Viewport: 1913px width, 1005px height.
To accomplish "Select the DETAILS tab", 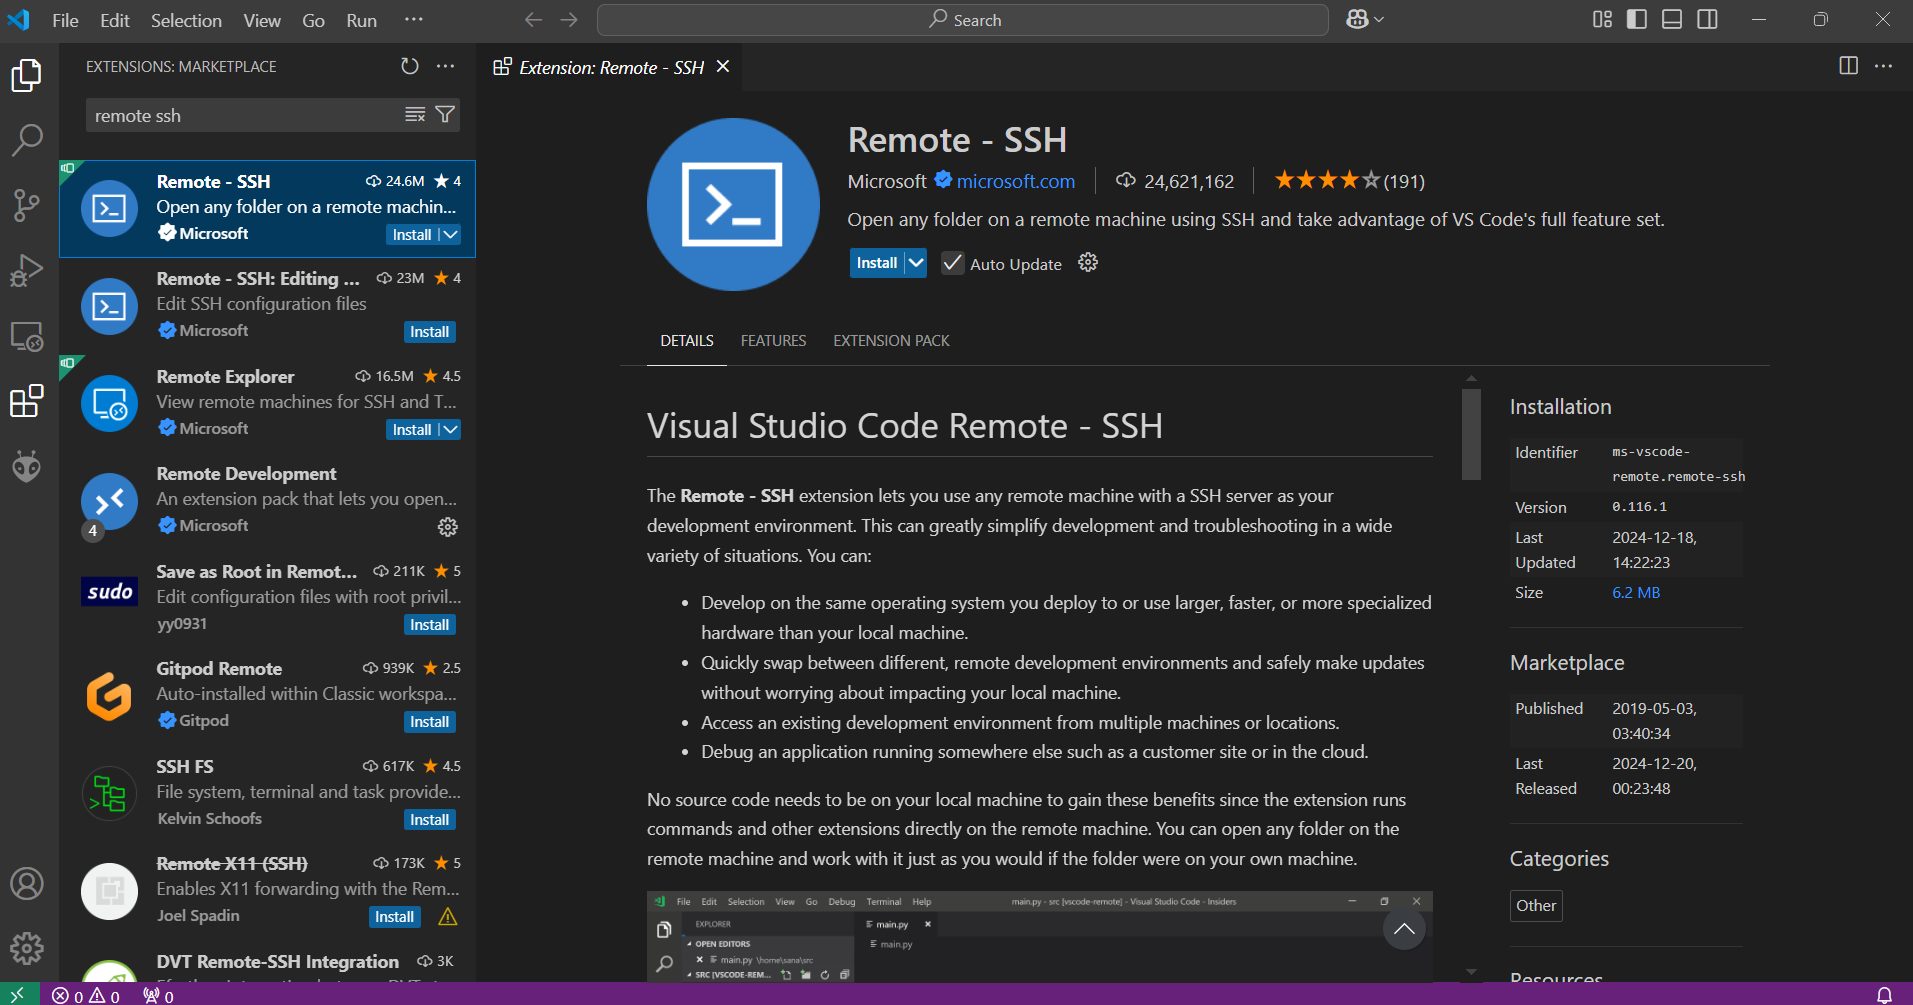I will [x=687, y=341].
